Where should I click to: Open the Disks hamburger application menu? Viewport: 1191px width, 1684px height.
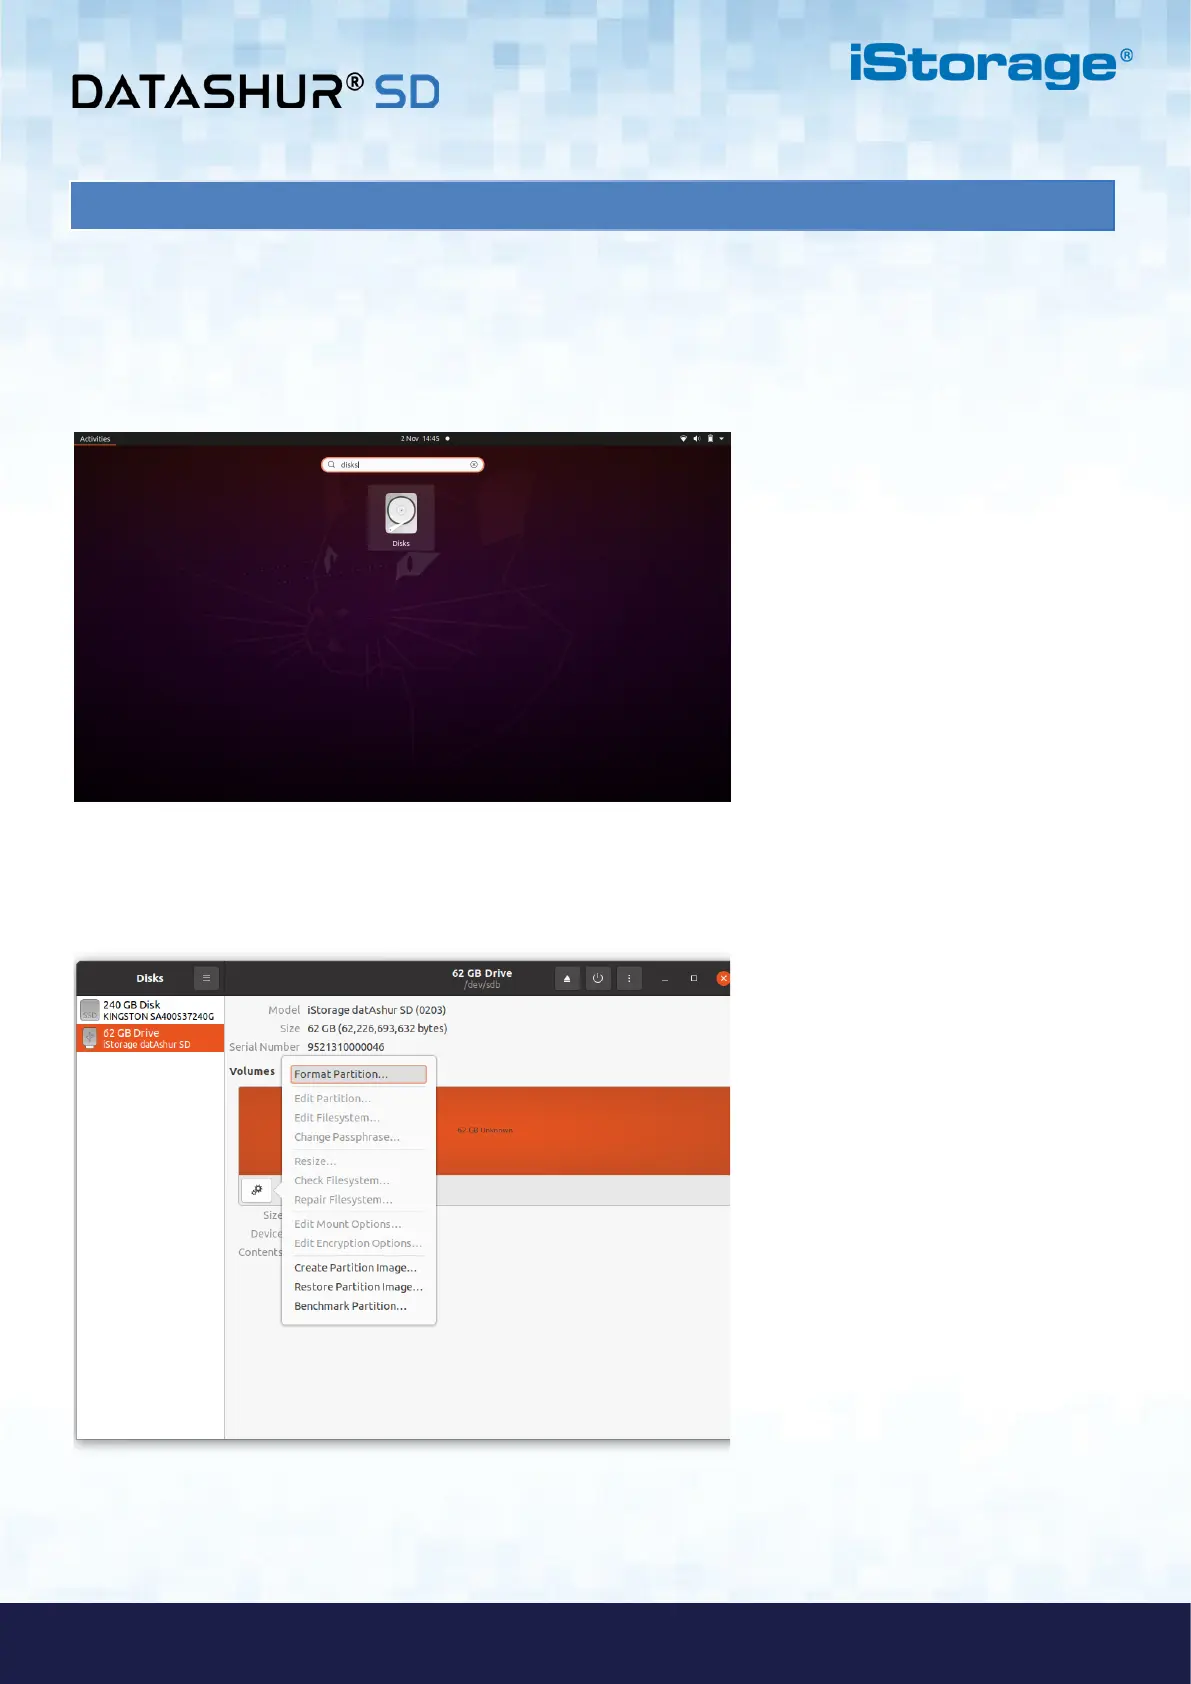point(206,978)
